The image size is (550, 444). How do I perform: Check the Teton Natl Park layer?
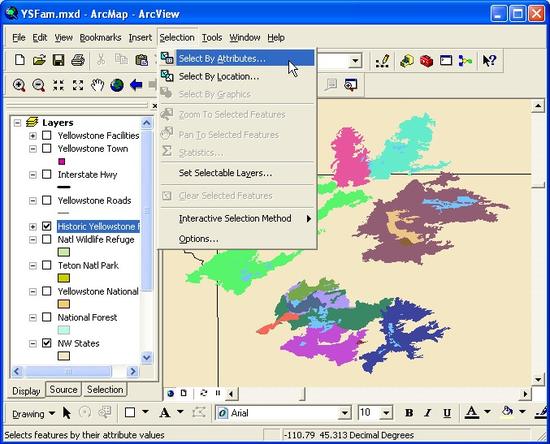47,265
